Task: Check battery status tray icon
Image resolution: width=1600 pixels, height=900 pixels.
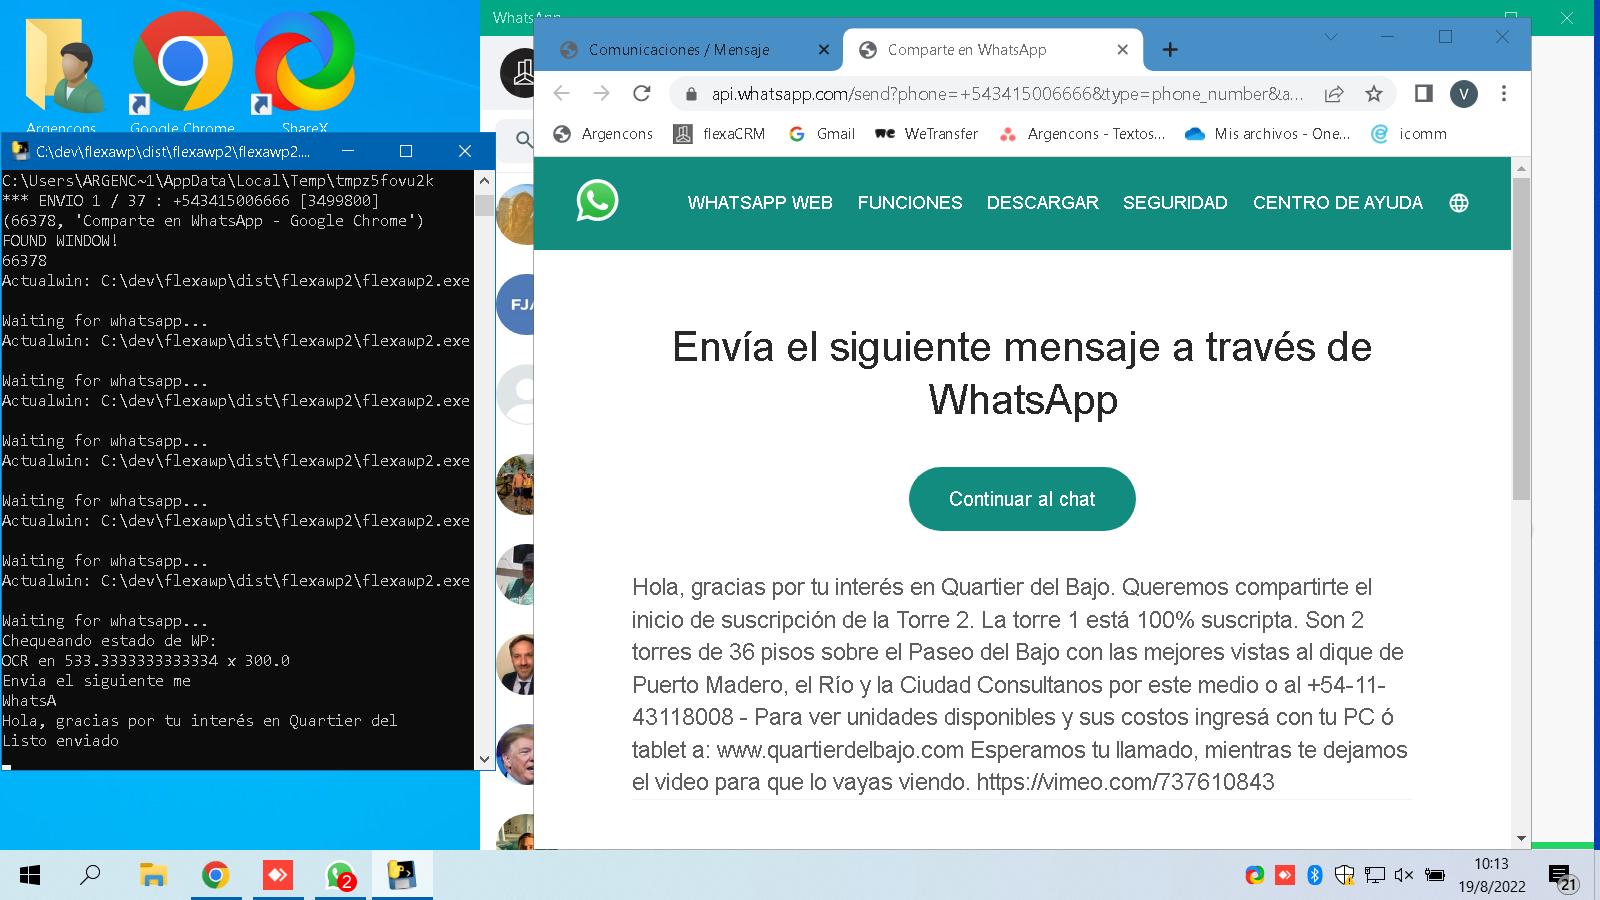Action: tap(1435, 876)
